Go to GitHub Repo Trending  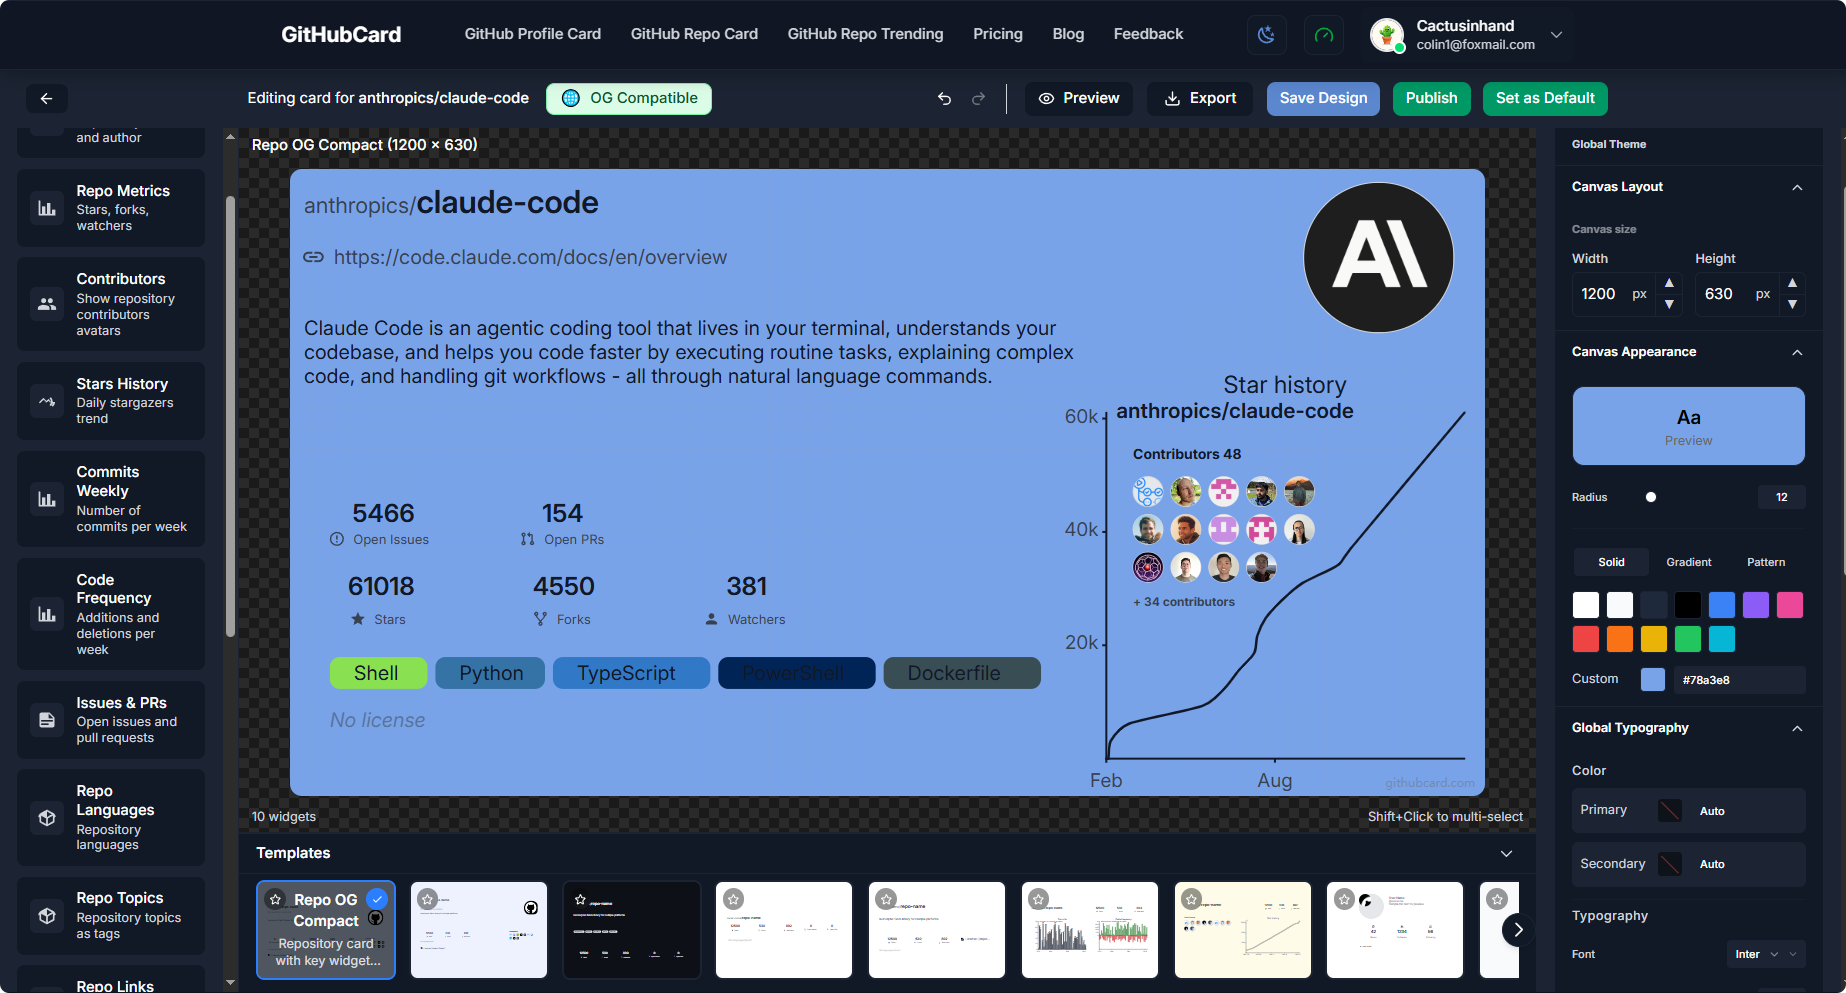click(865, 34)
